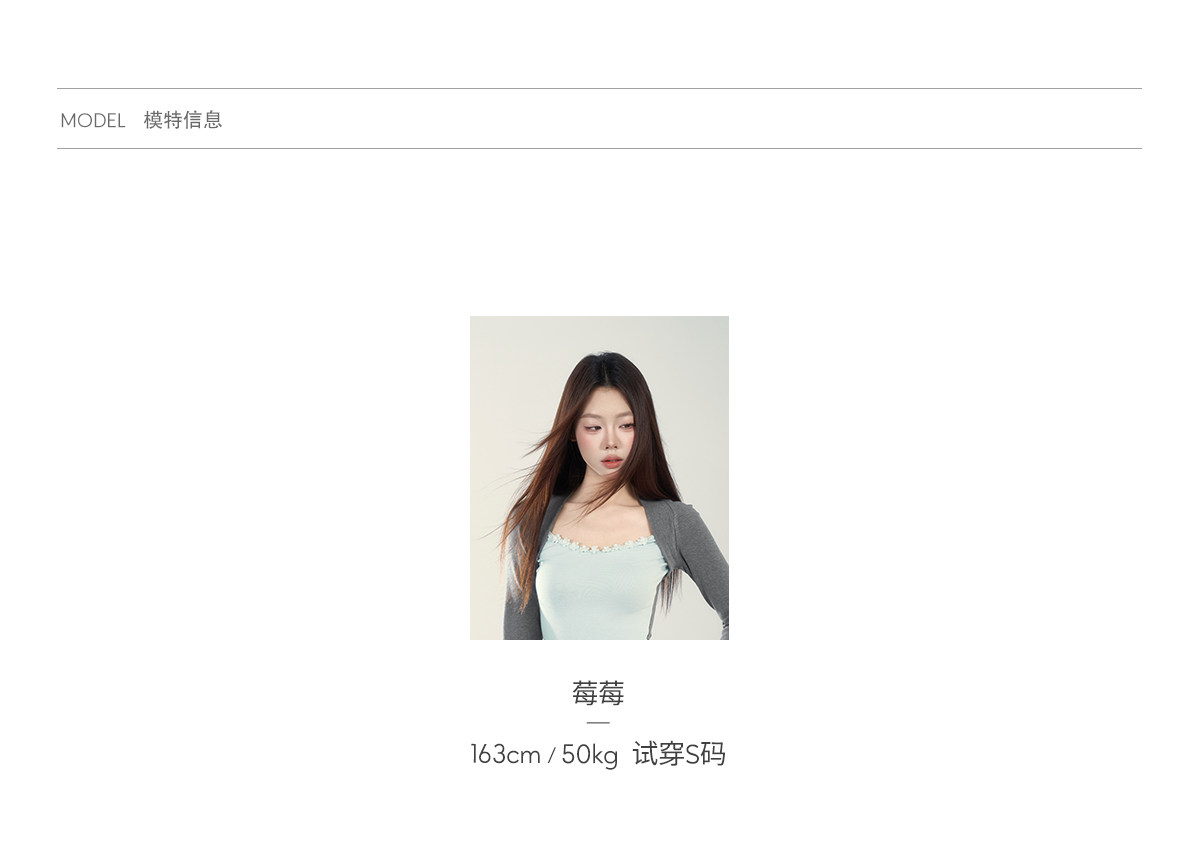The height and width of the screenshot is (857, 1200).
Task: Click the slash between 163cm and 50kg
Action: (551, 756)
